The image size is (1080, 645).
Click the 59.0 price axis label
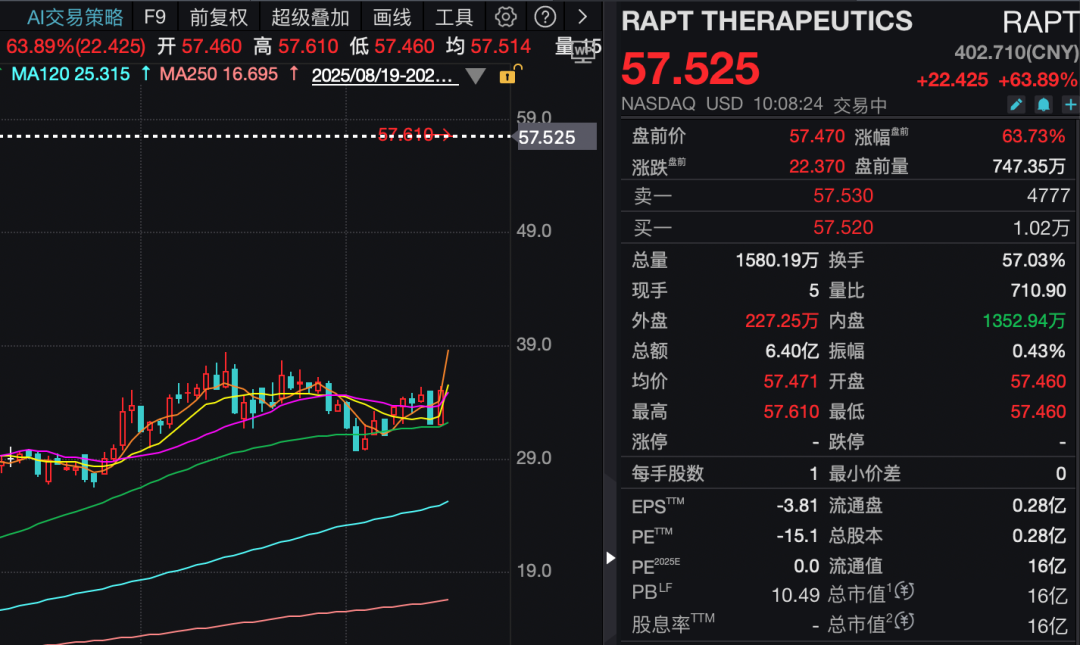point(534,116)
